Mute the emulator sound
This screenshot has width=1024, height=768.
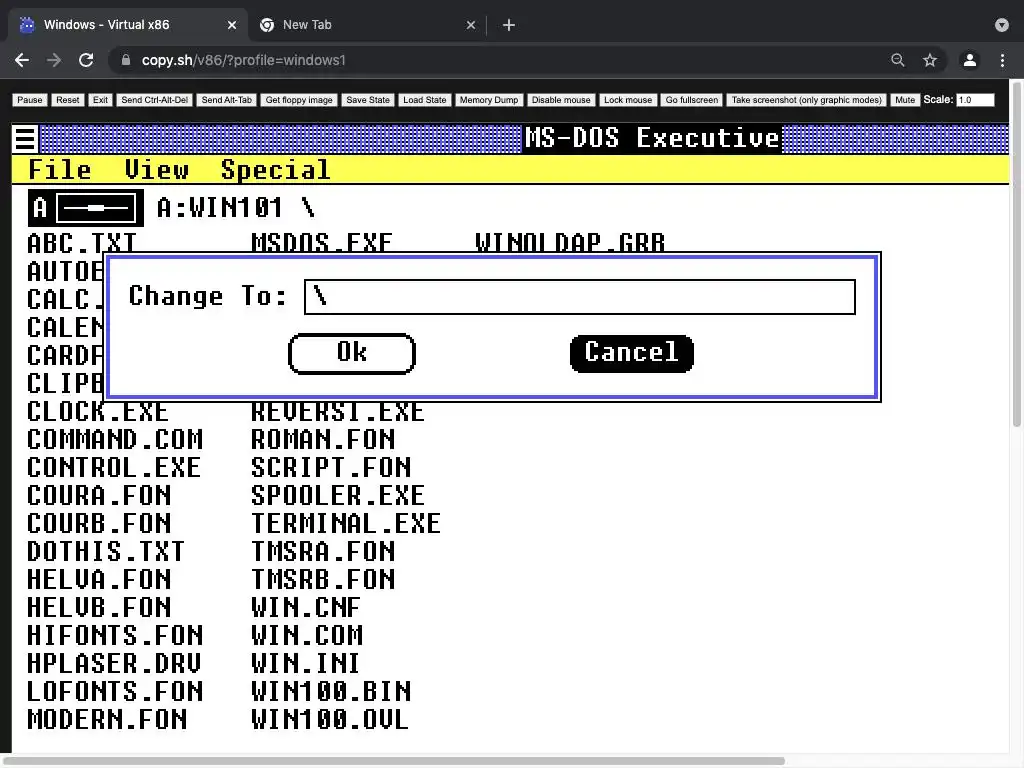click(904, 100)
